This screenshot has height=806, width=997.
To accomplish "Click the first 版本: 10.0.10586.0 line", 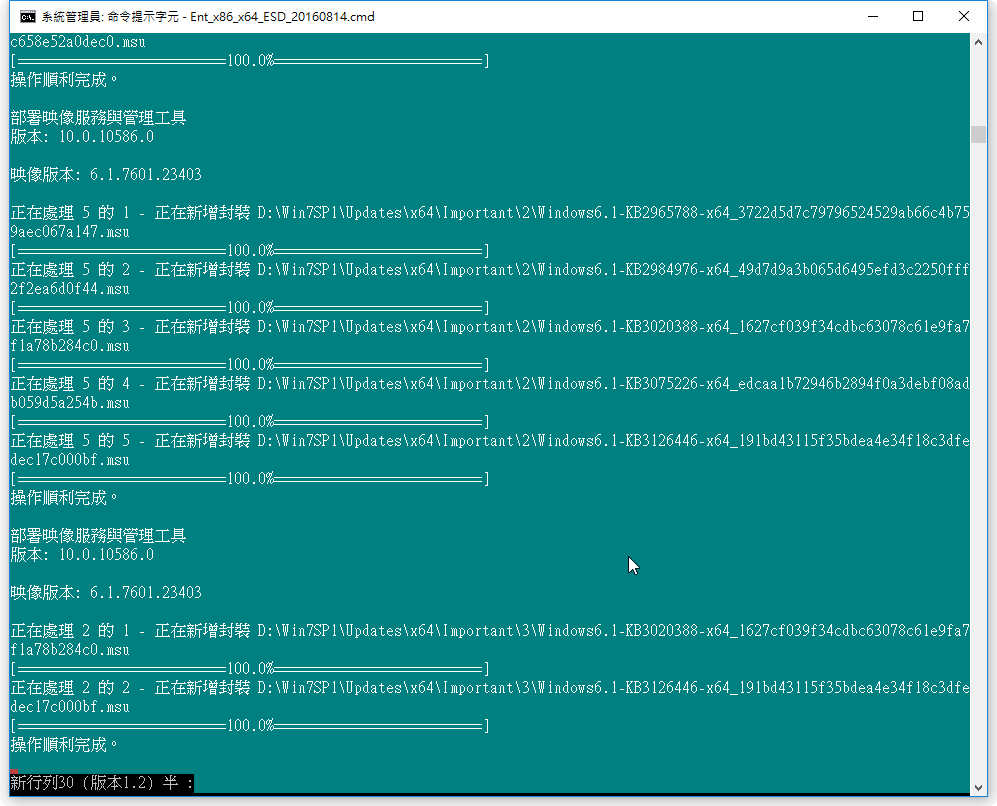I will pos(82,137).
